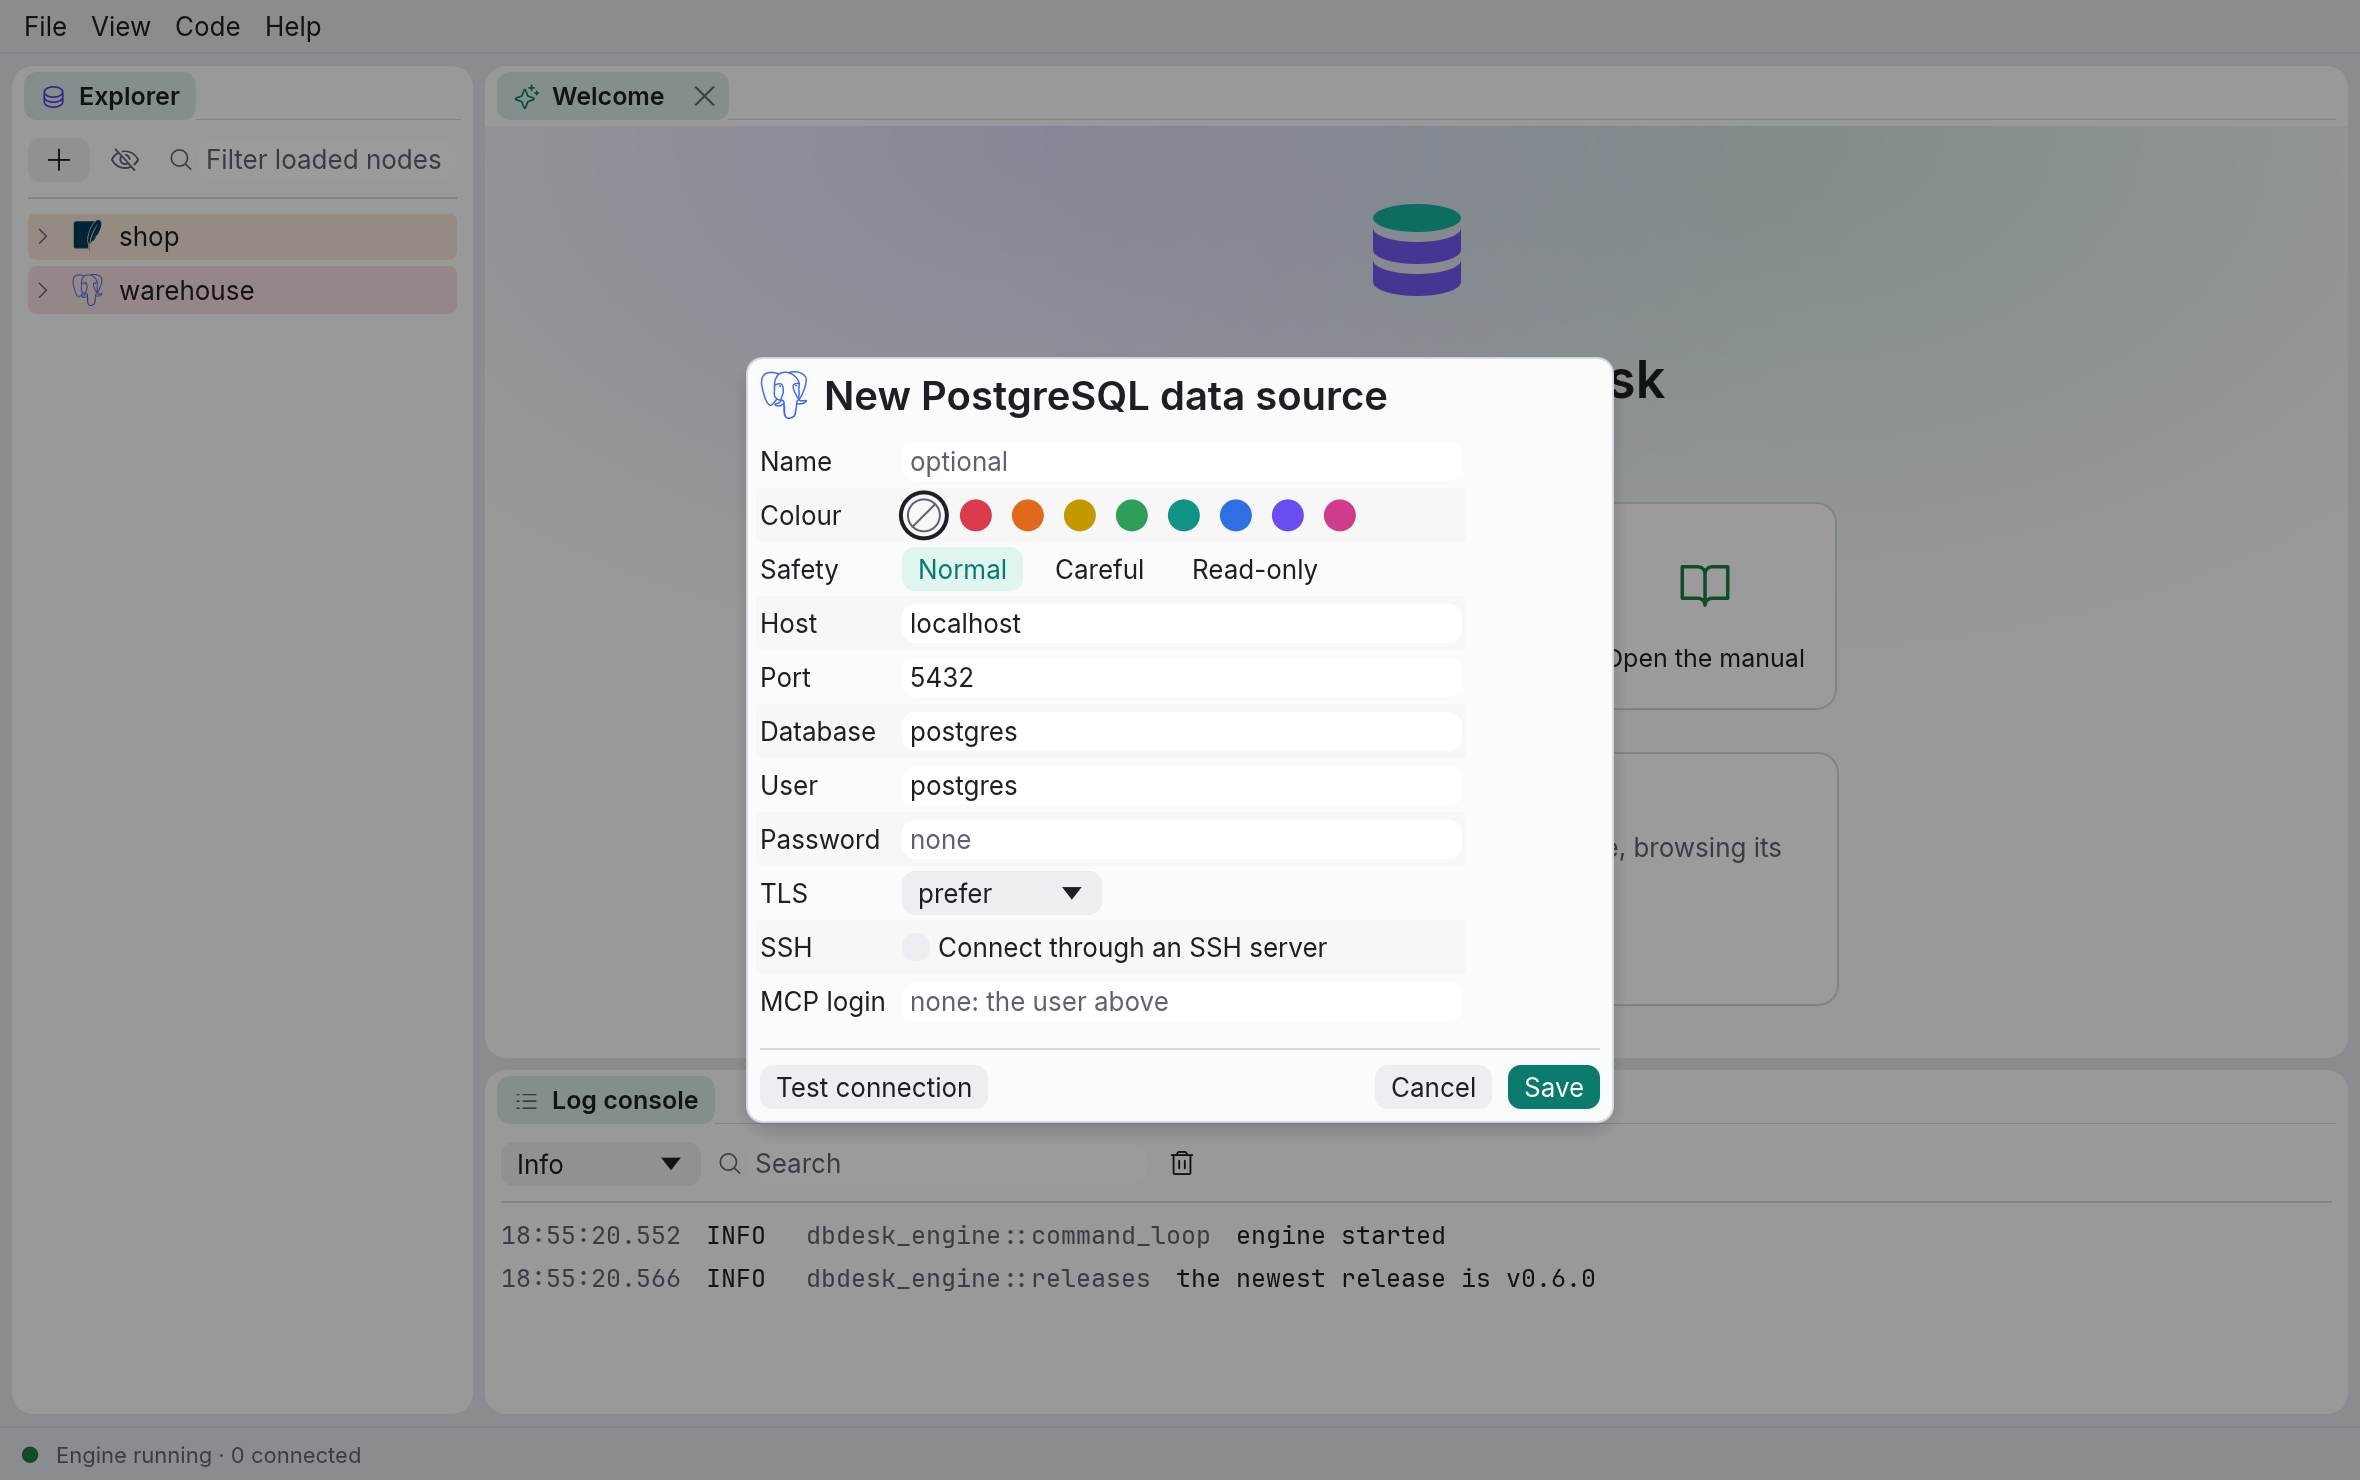Click the open book manual icon

1705,584
